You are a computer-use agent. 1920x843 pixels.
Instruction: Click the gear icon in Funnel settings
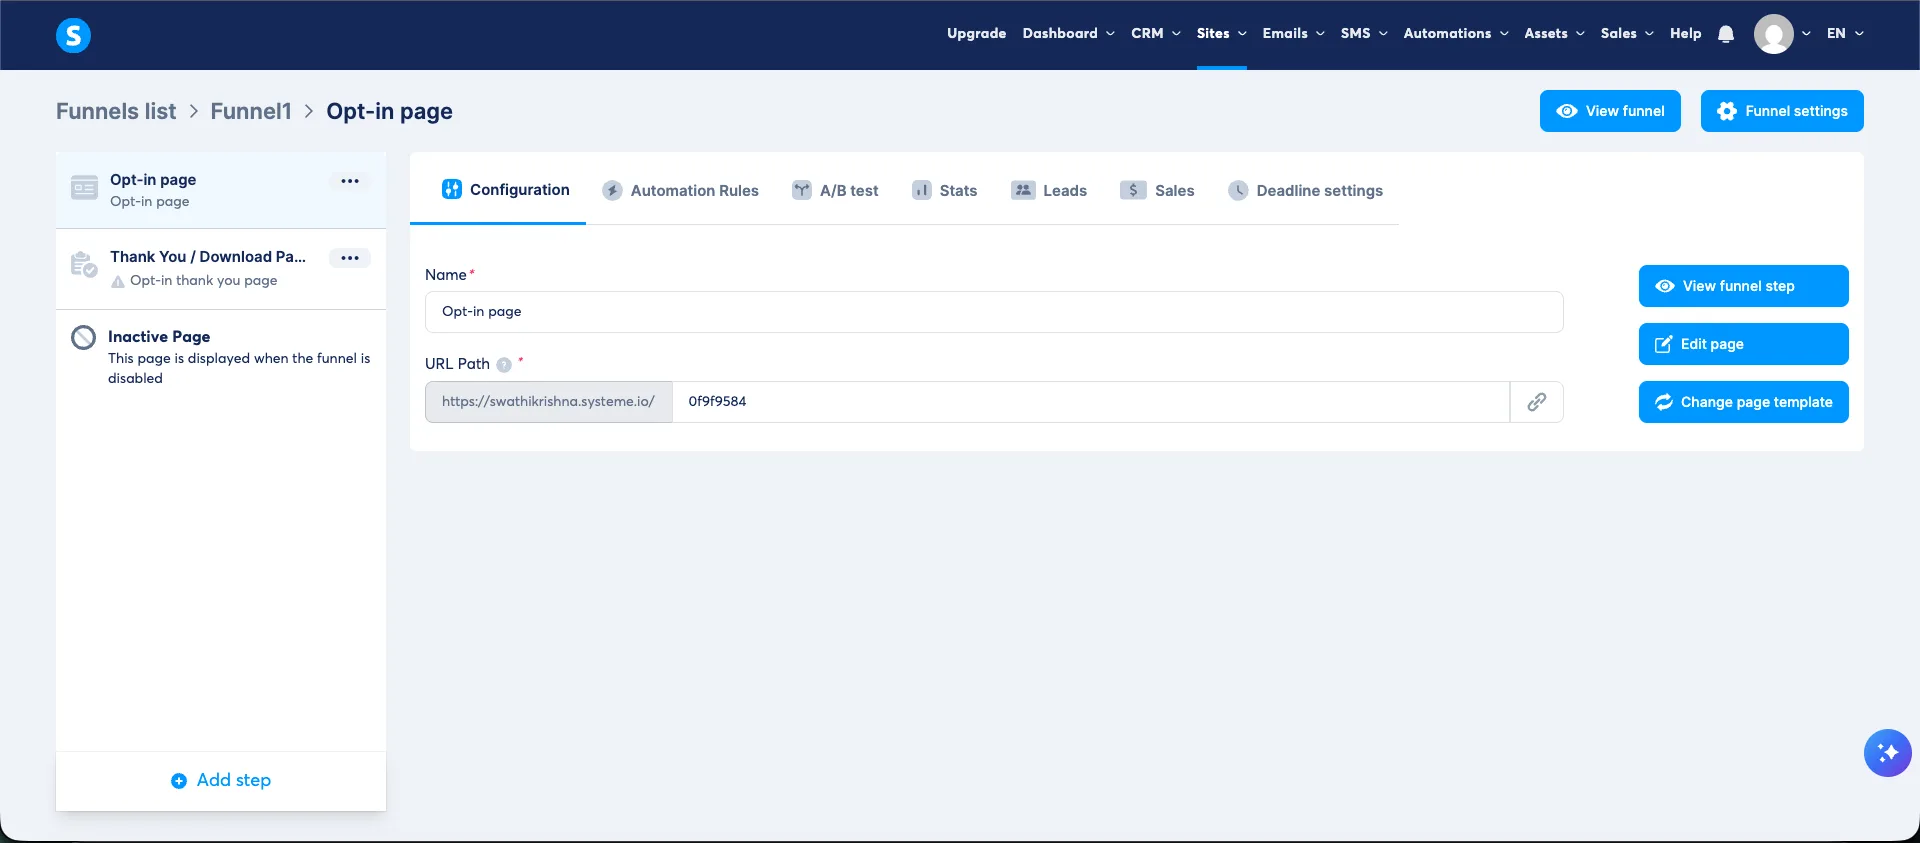[x=1727, y=111]
